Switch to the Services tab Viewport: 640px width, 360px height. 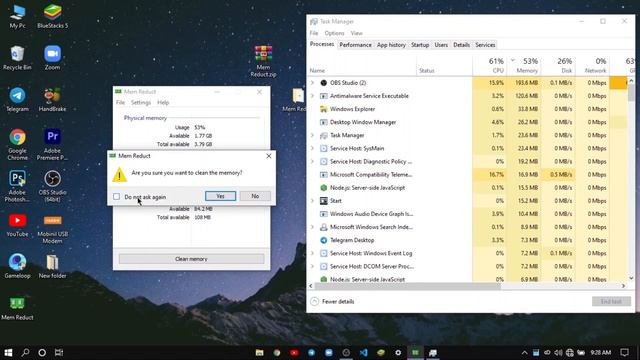point(485,45)
